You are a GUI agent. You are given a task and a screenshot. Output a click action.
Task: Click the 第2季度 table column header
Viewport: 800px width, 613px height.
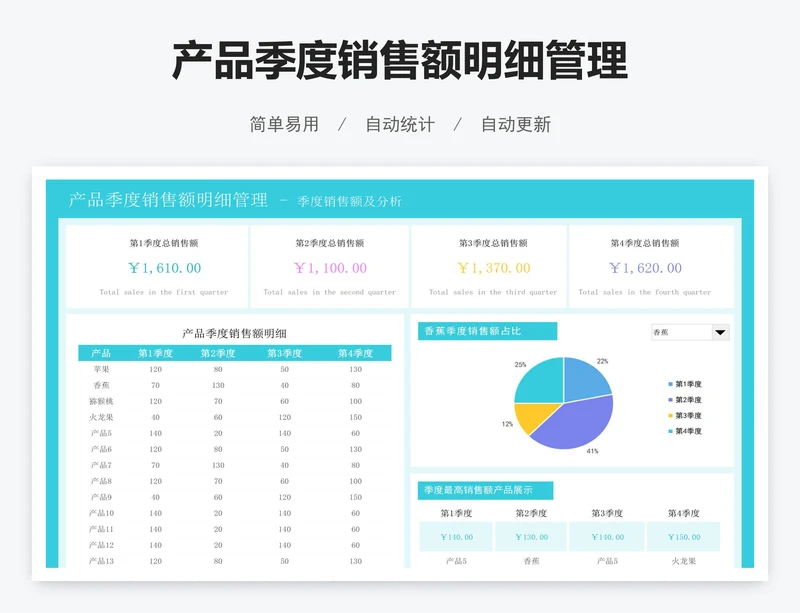(218, 353)
